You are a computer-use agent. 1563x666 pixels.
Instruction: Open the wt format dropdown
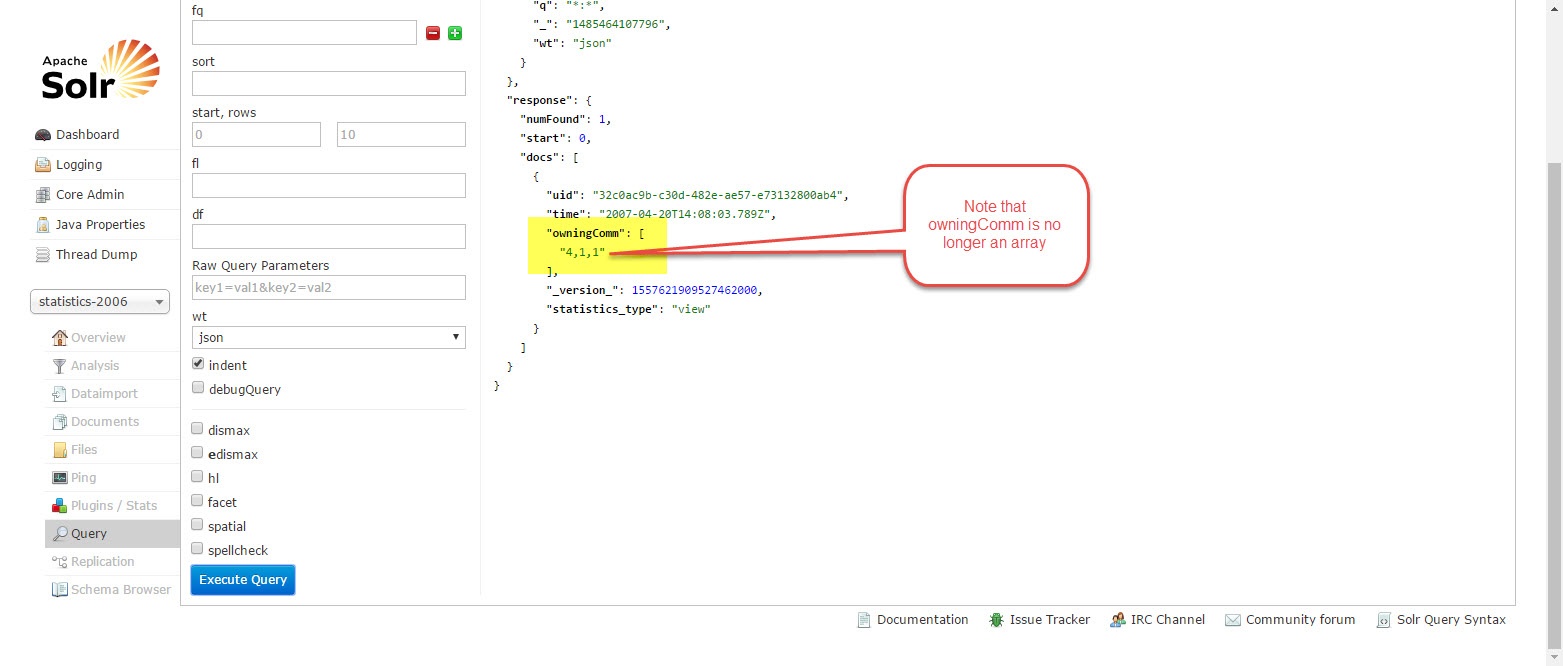[328, 338]
